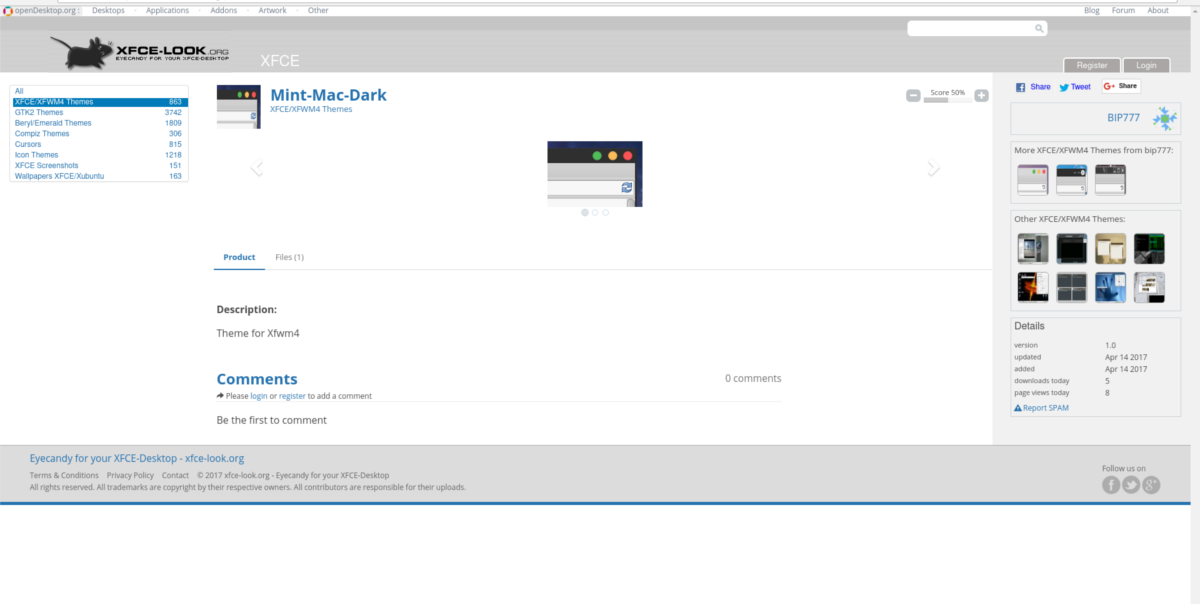
Task: Show next screenshot with right arrow
Action: 933,168
